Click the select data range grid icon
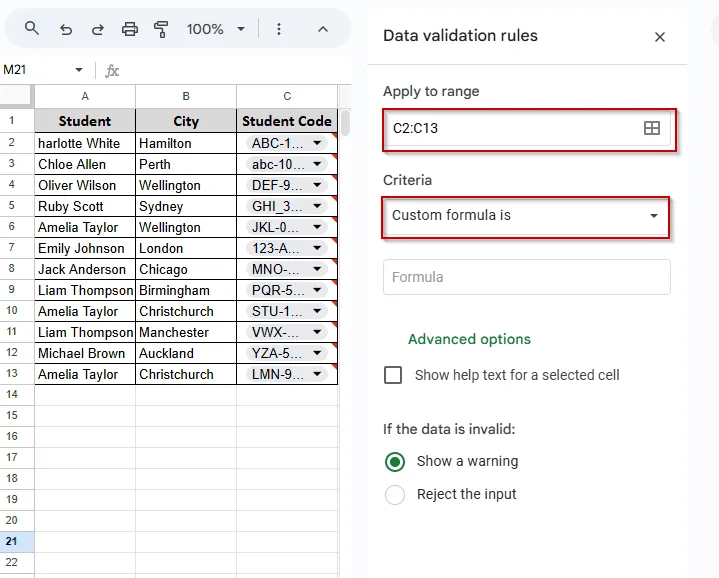Screen dimensions: 719x578 [652, 128]
